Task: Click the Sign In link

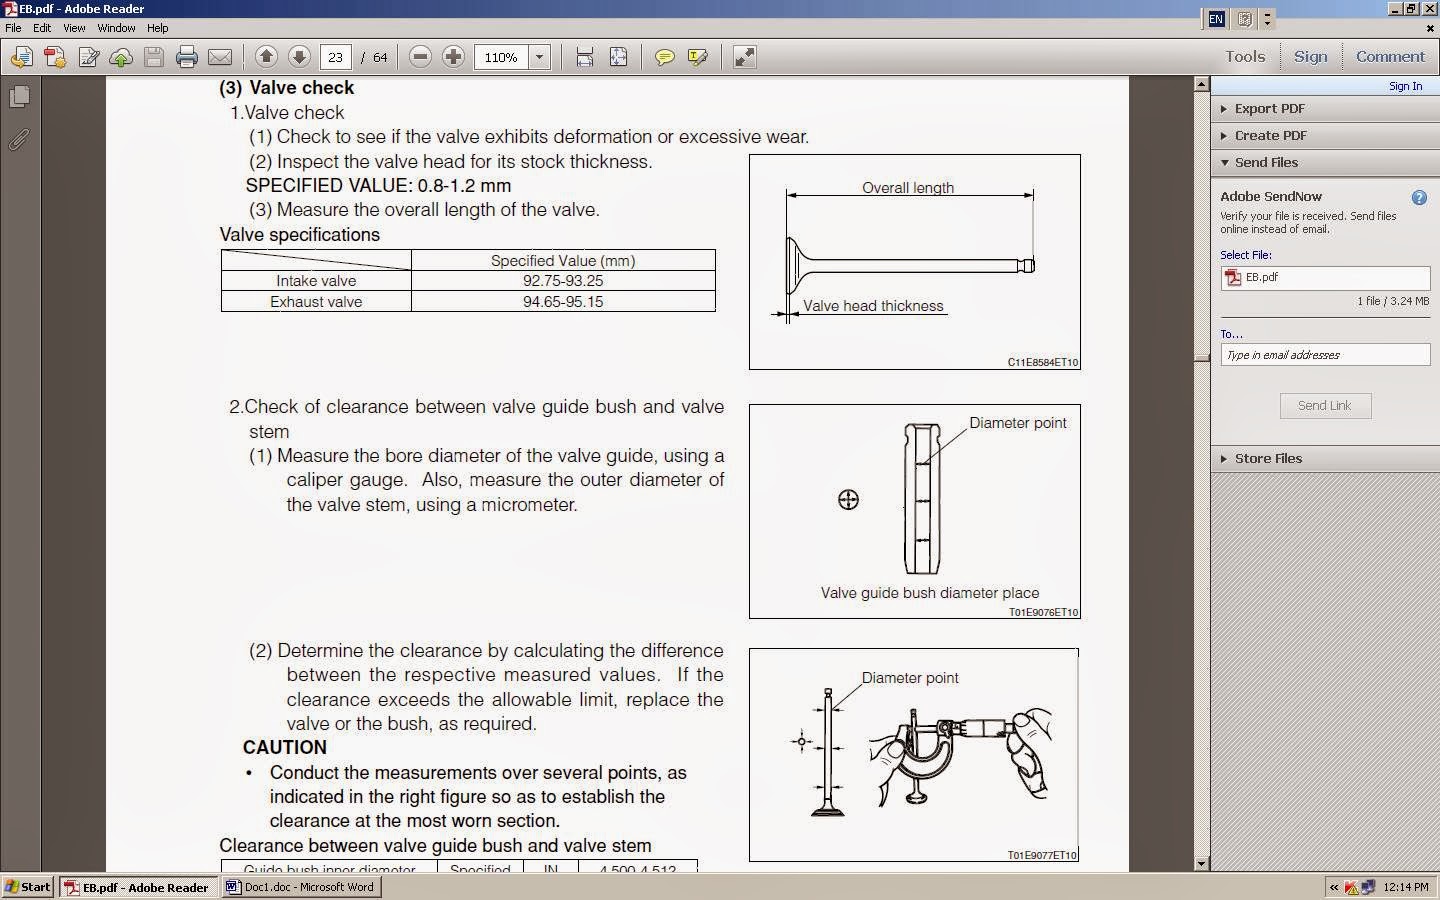Action: tap(1405, 86)
